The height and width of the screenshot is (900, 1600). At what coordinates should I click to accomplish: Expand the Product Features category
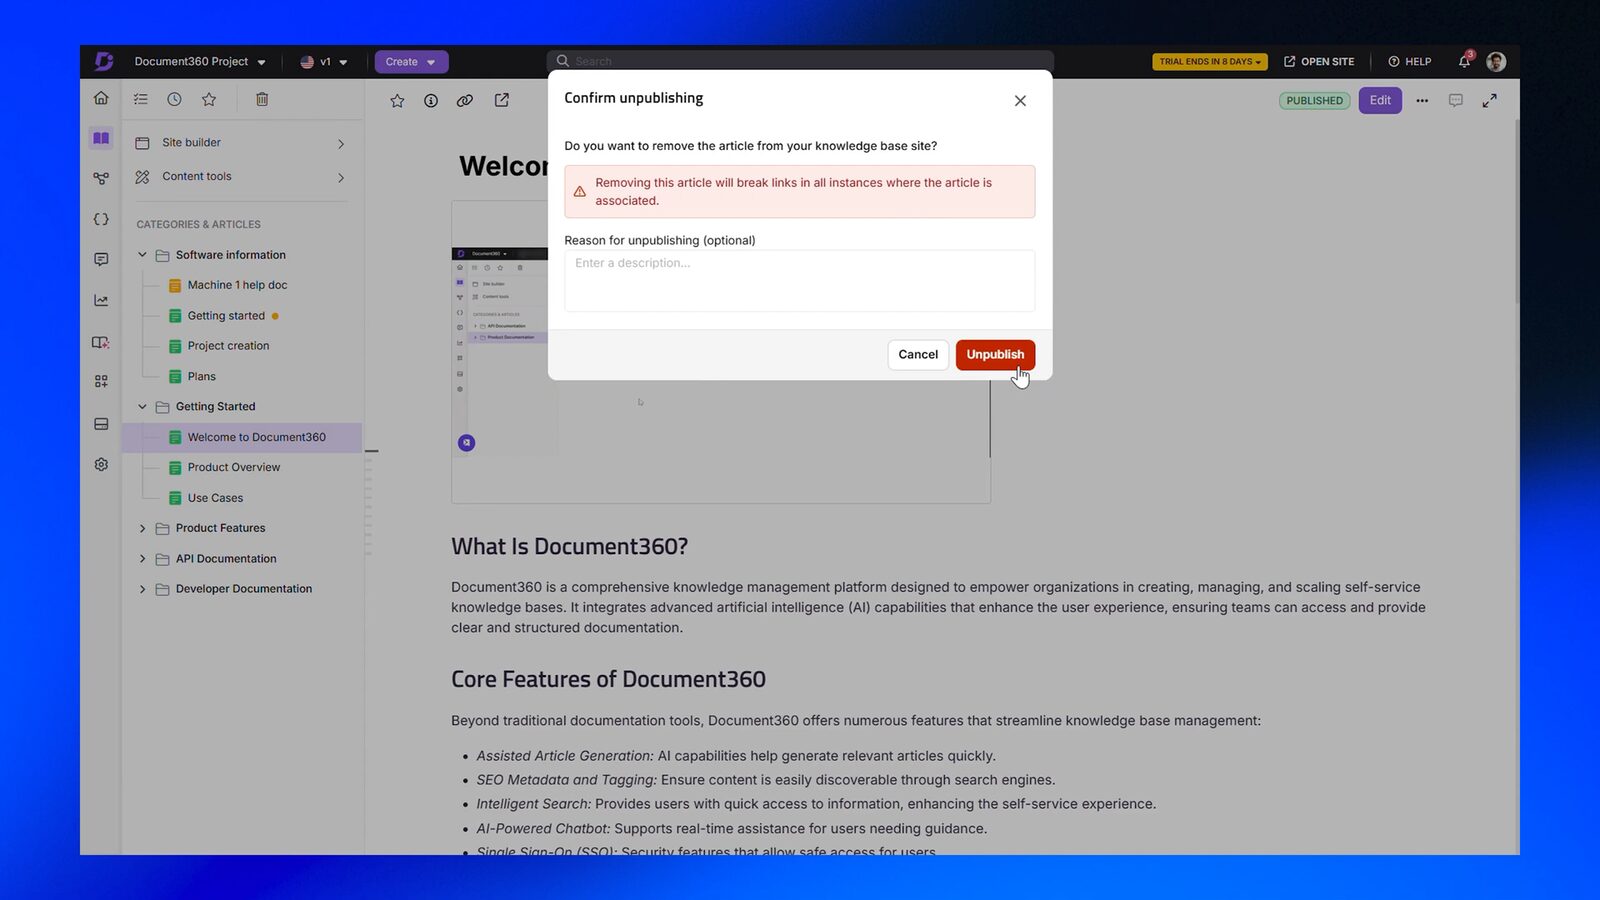coord(142,528)
